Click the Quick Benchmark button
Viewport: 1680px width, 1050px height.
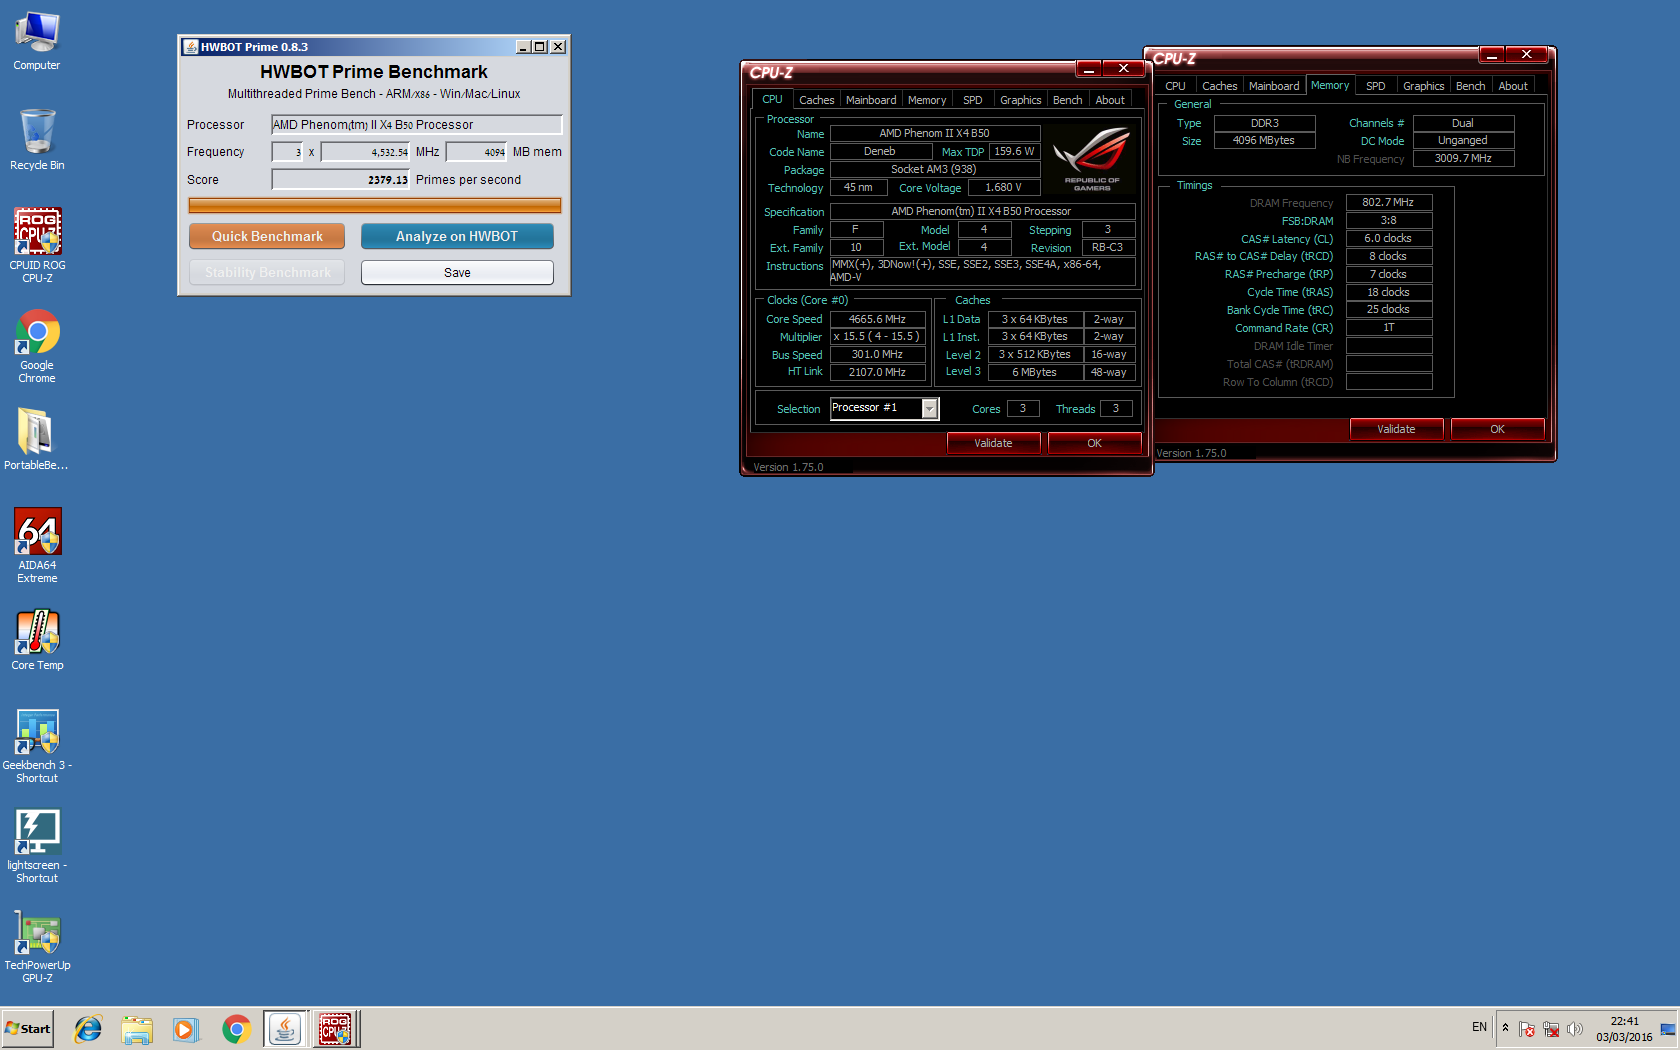click(267, 236)
